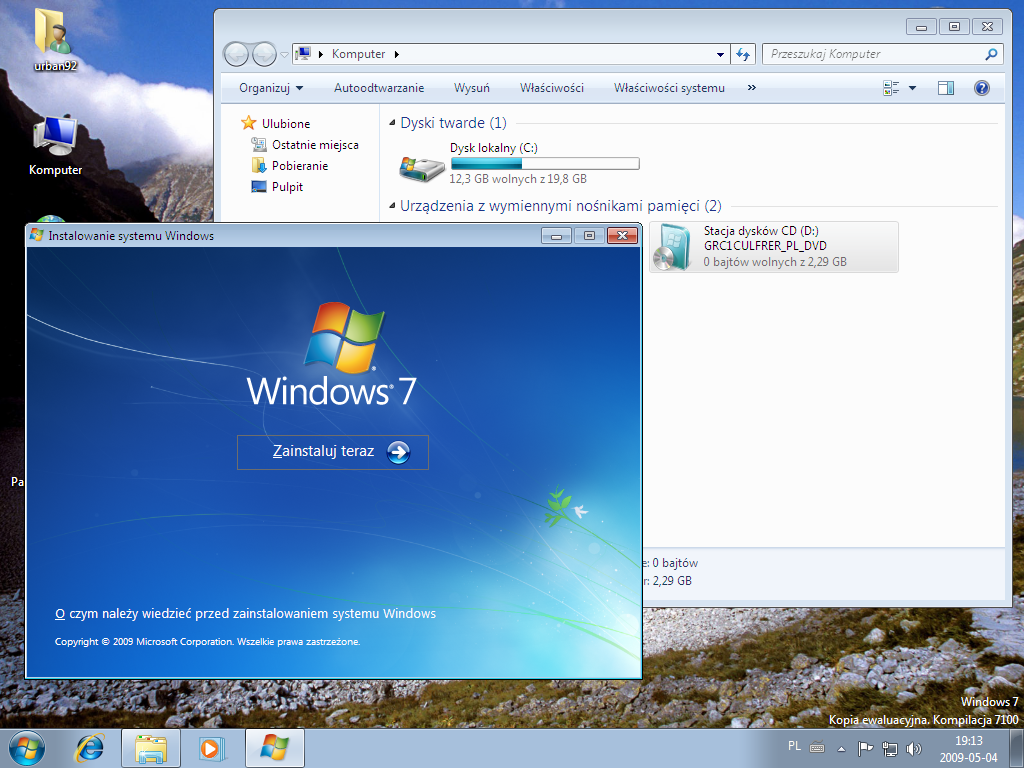Open recent pages dropdown beside Forward arrow

click(x=285, y=54)
